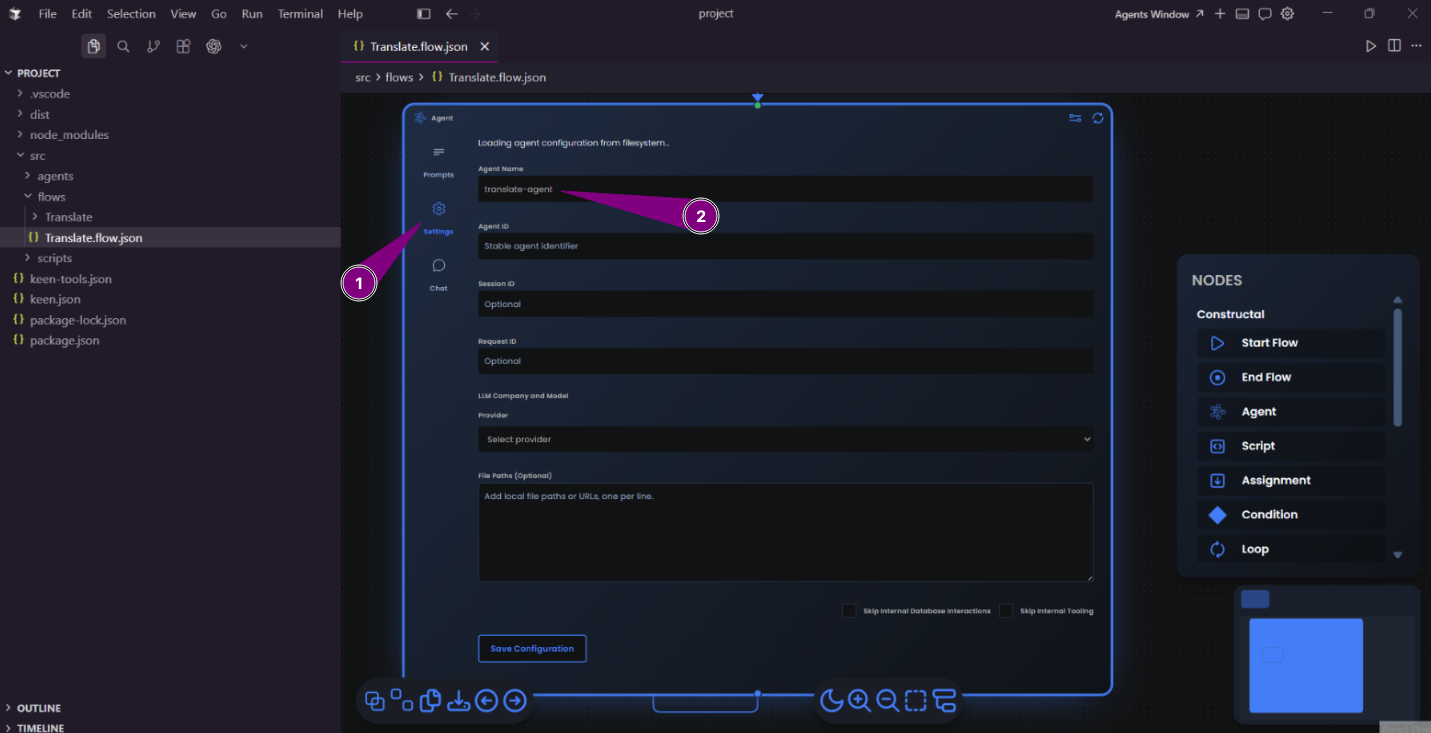Click the ungroup squares icon in bottom toolbar
1431x733 pixels.
tap(402, 700)
